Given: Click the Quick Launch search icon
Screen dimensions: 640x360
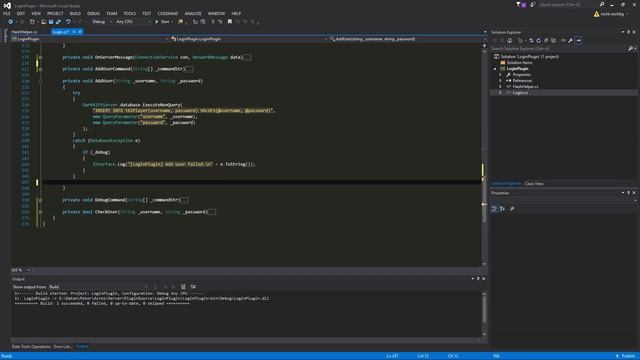Looking at the screenshot, I should point(602,4).
